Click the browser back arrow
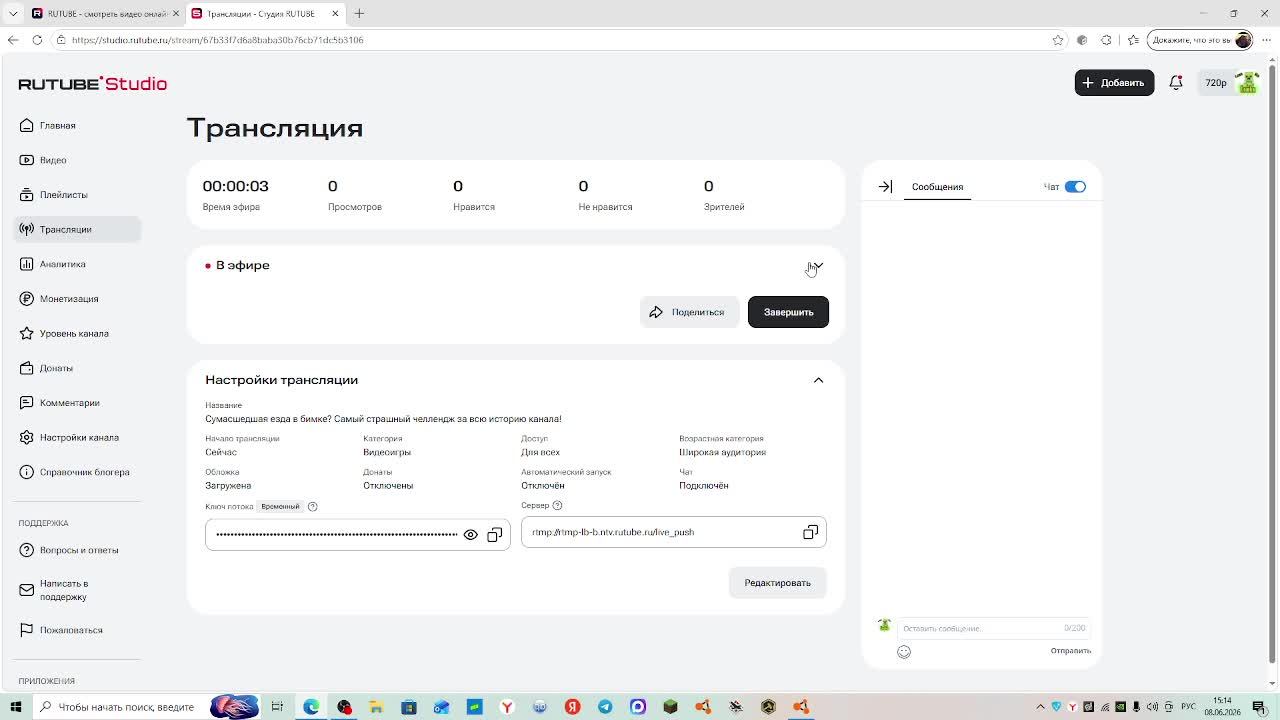The height and width of the screenshot is (720, 1280). pyautogui.click(x=13, y=40)
